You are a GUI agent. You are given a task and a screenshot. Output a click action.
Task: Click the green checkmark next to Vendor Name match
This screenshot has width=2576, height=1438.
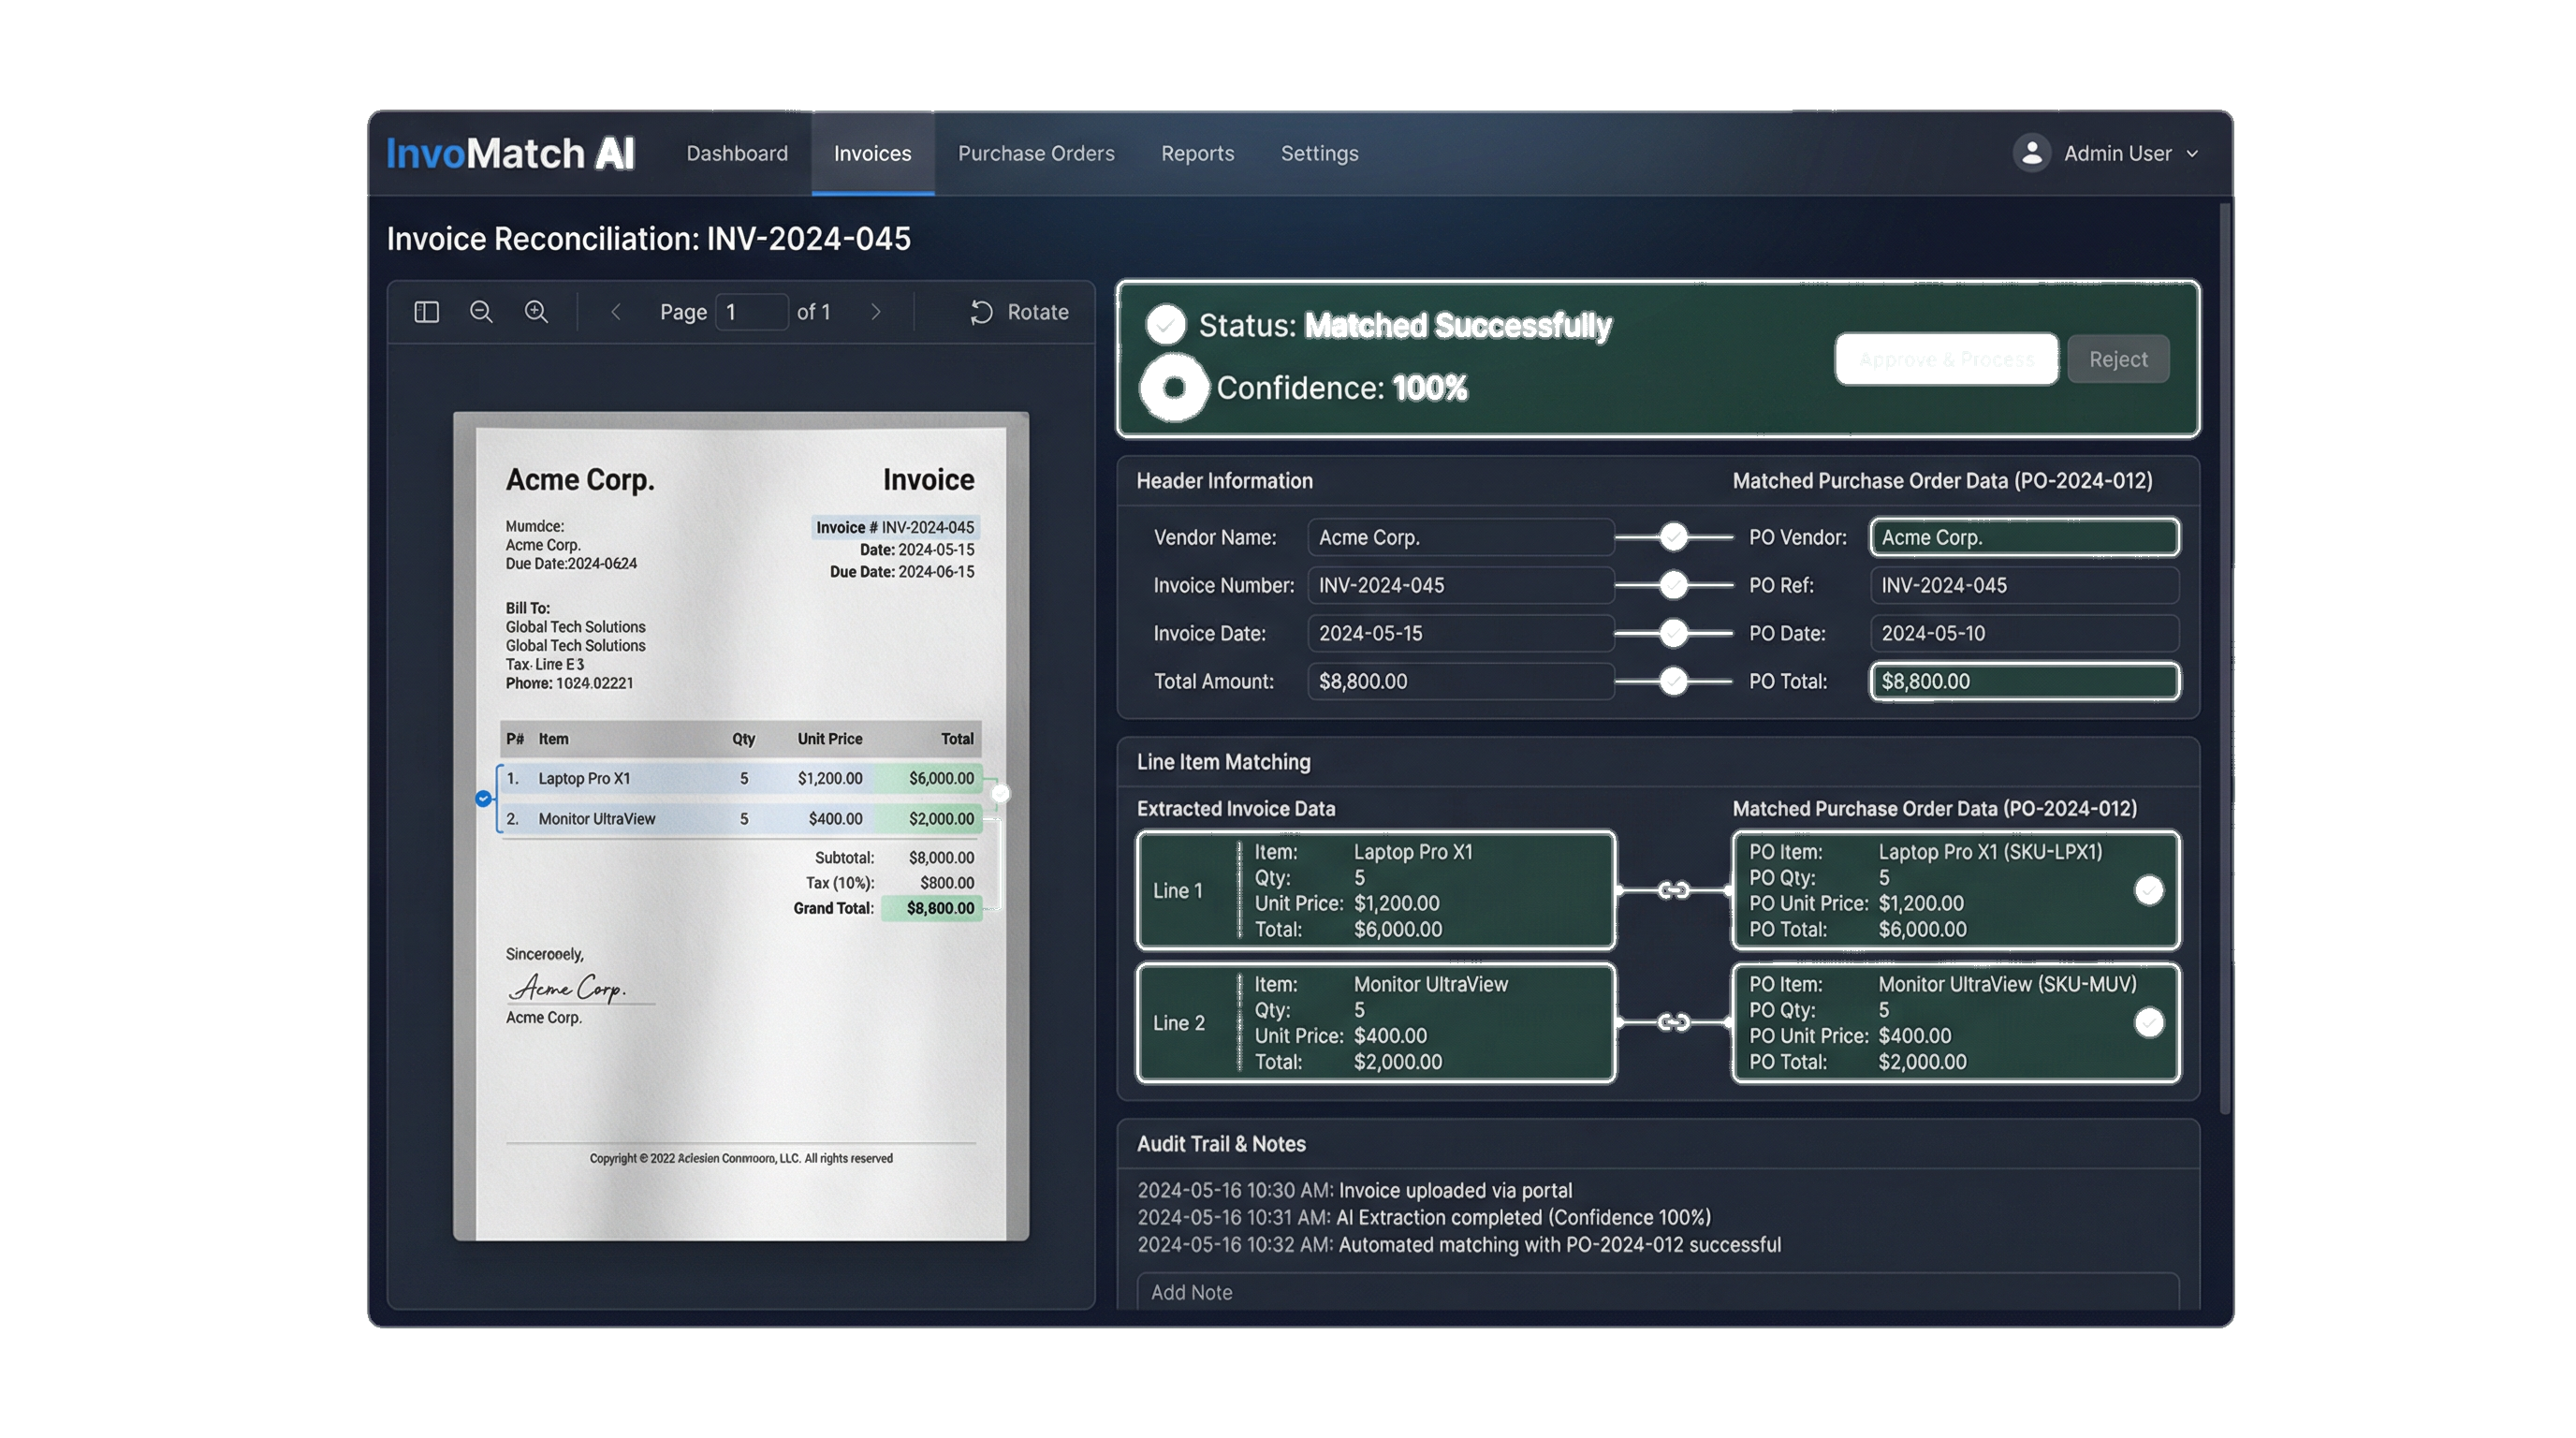pyautogui.click(x=1673, y=537)
